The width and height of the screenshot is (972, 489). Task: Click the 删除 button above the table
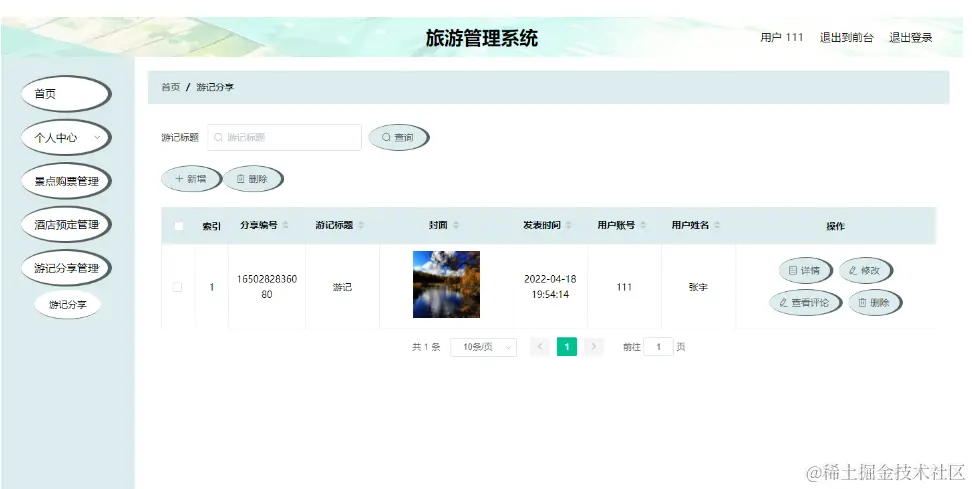point(253,179)
